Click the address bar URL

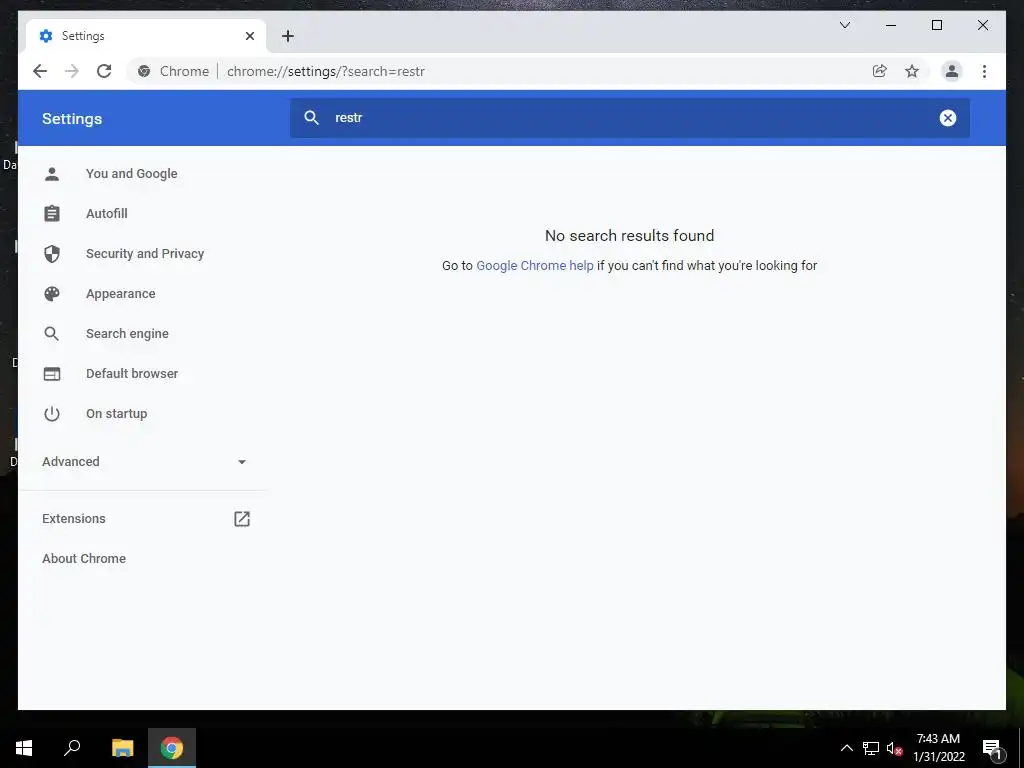[x=326, y=71]
